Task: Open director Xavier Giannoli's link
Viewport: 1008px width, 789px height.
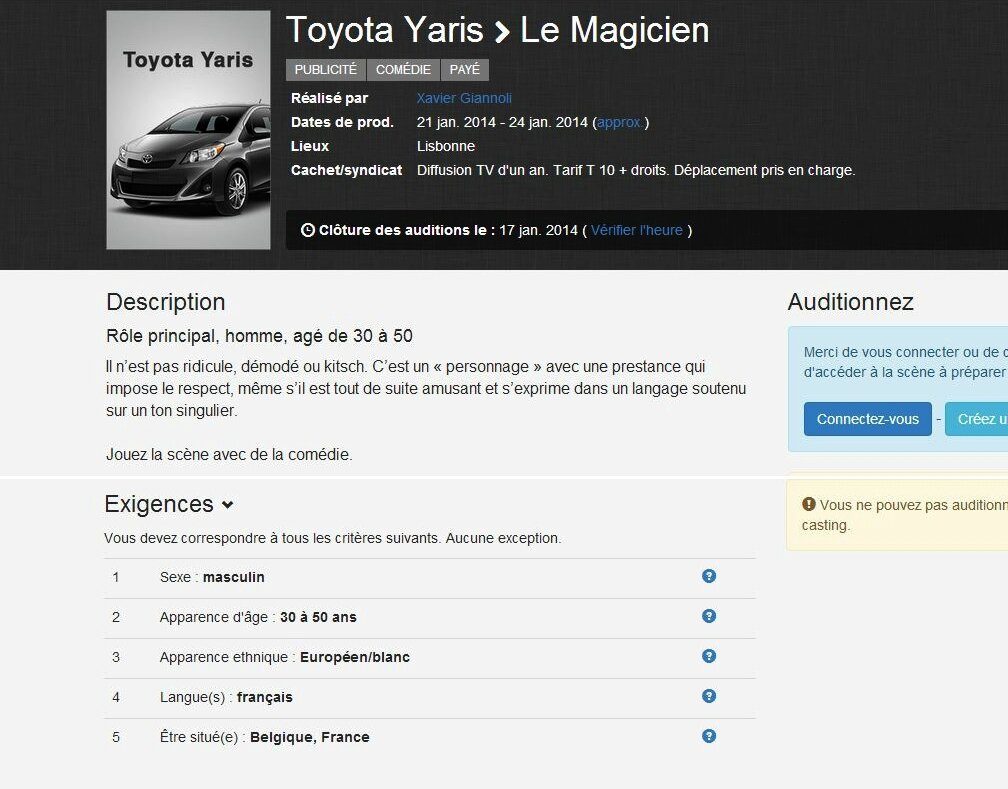Action: tap(464, 98)
